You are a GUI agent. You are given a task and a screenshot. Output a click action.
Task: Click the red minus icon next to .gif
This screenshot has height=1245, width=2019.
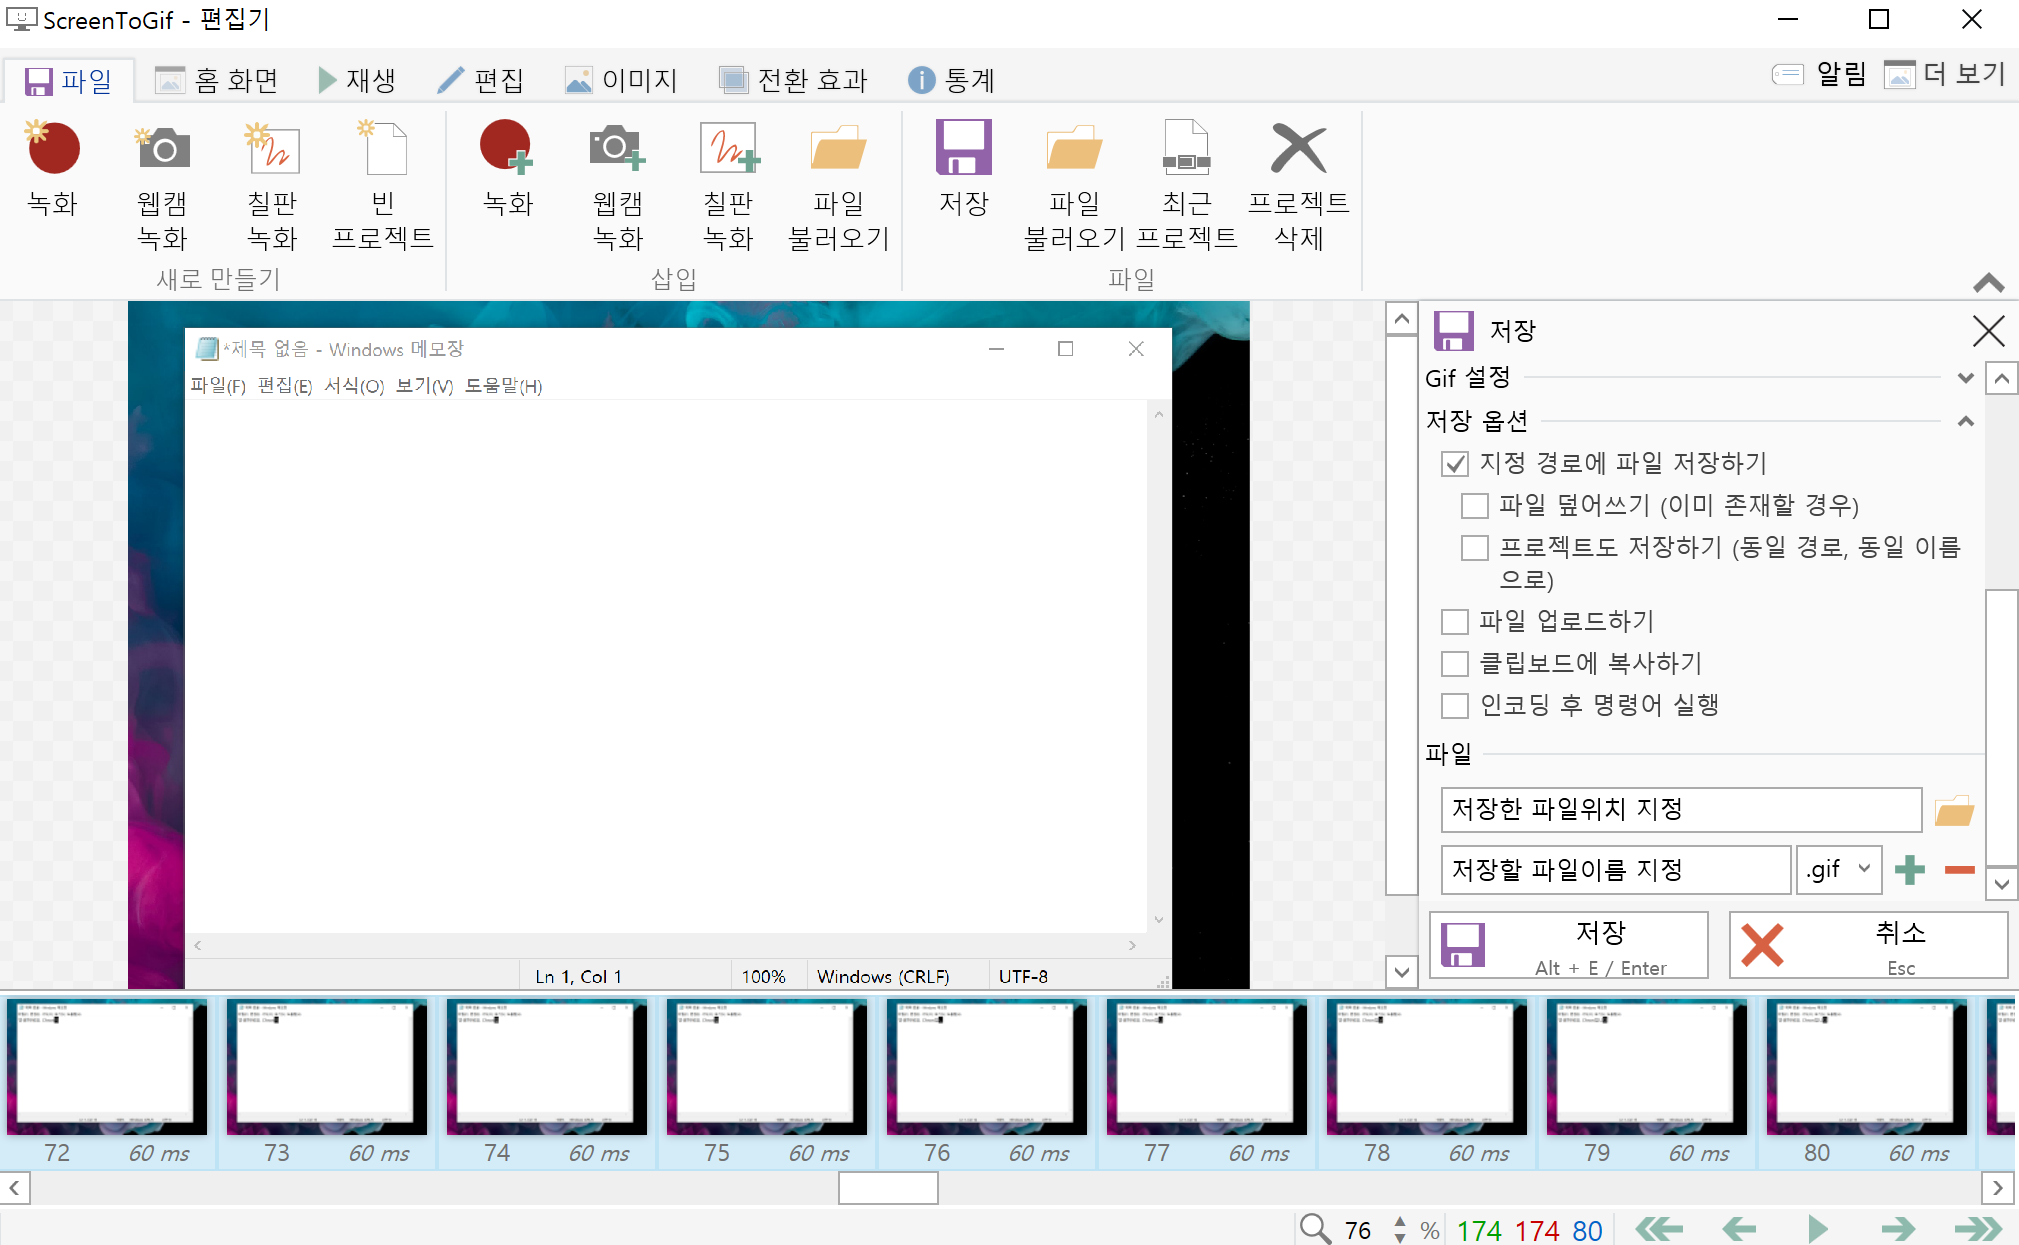1959,870
